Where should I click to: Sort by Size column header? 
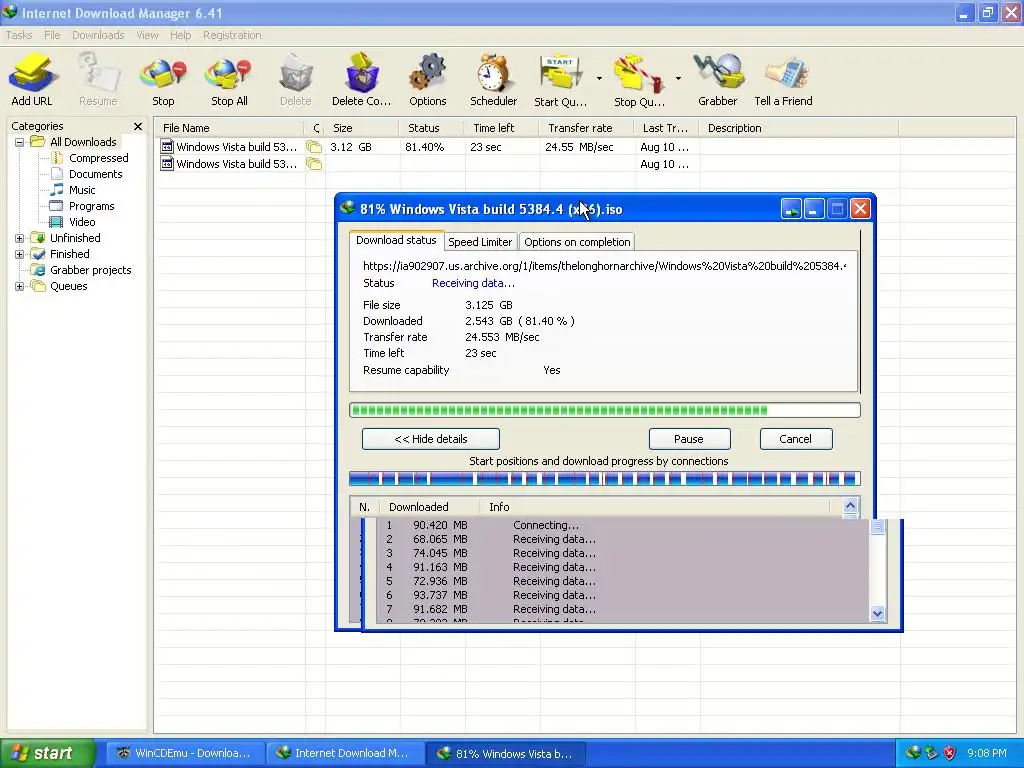[x=362, y=128]
